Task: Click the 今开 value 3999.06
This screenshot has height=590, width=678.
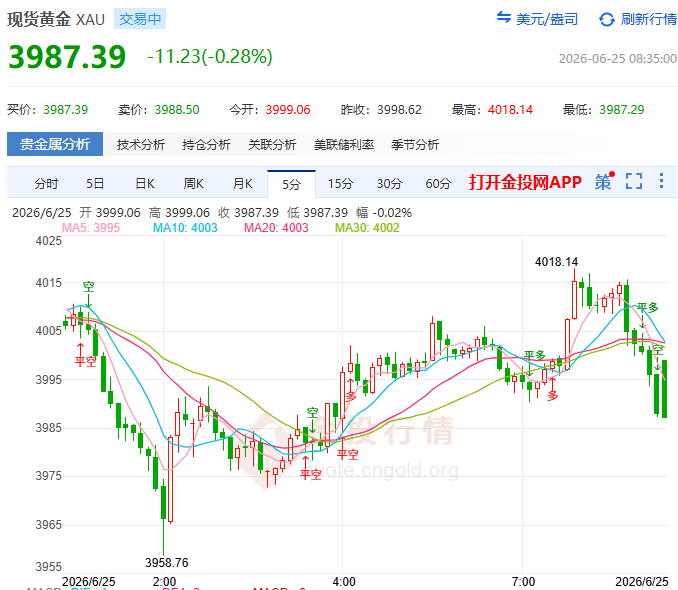Action: (x=288, y=110)
